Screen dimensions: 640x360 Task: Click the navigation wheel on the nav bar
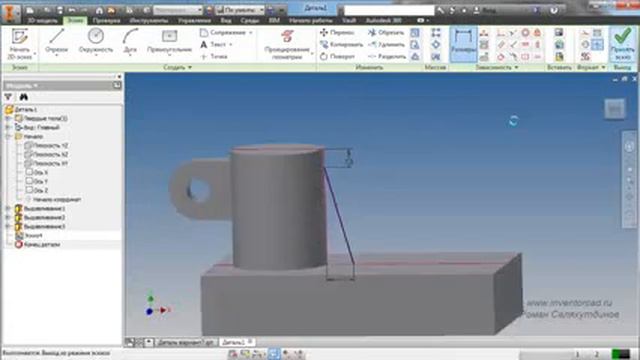tap(629, 147)
